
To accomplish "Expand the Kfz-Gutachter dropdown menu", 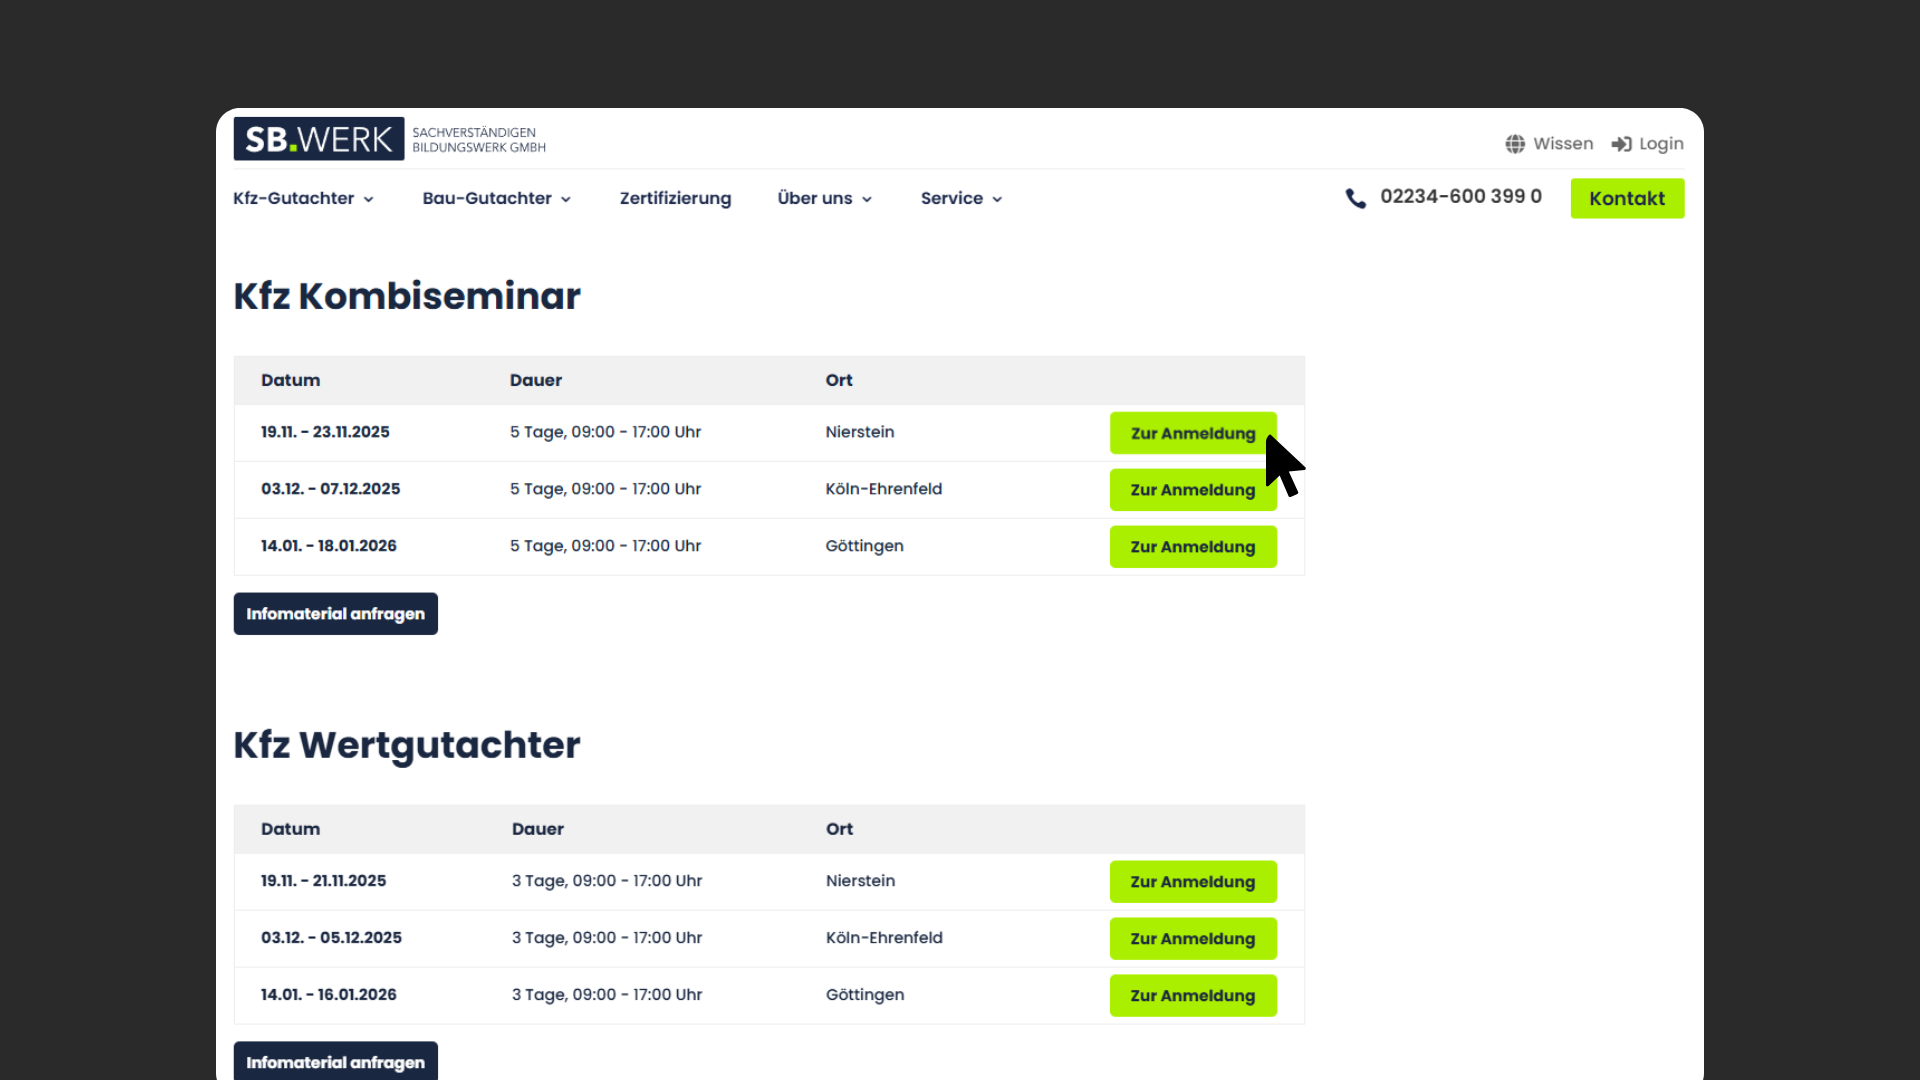I will tap(303, 198).
